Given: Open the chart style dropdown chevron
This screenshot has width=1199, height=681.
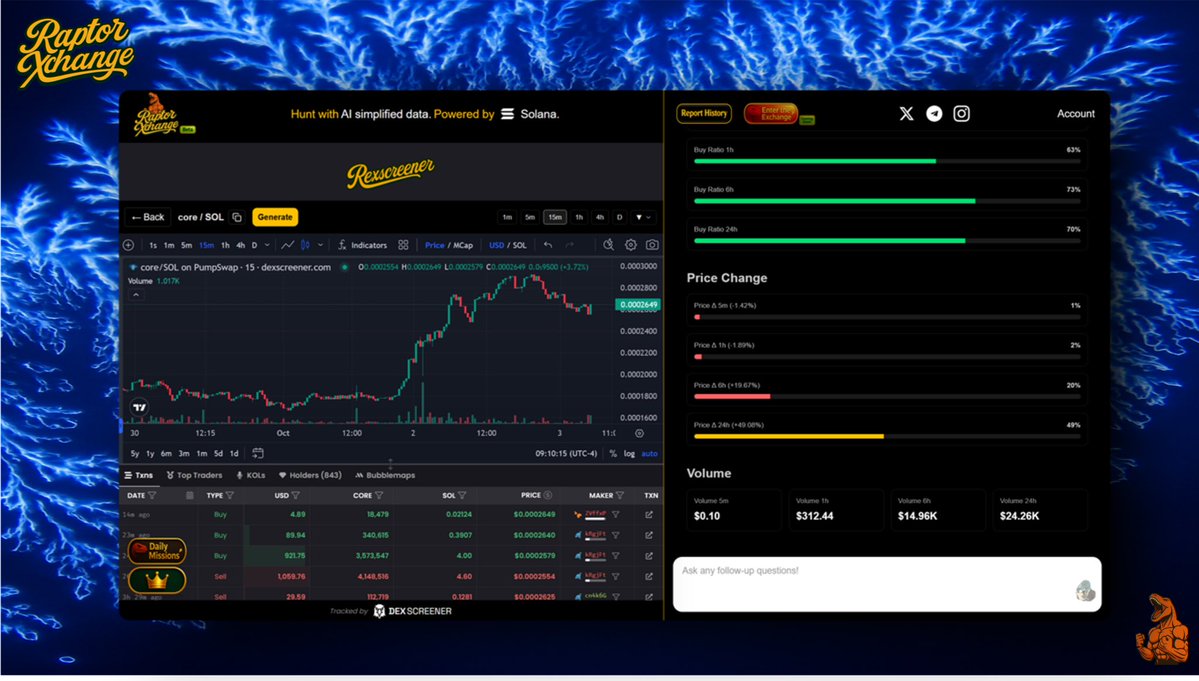Looking at the screenshot, I should [320, 245].
